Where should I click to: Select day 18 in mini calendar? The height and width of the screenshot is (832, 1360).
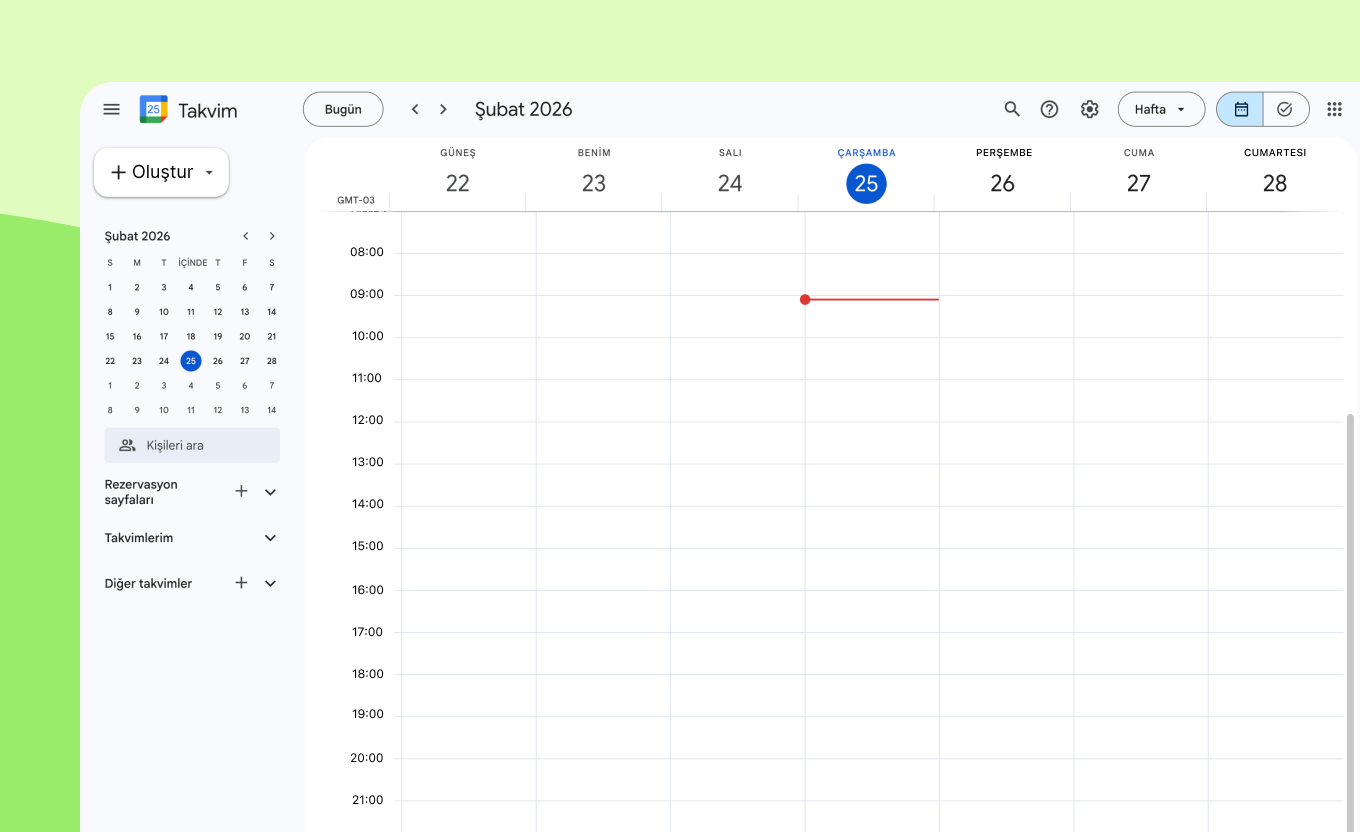tap(191, 337)
